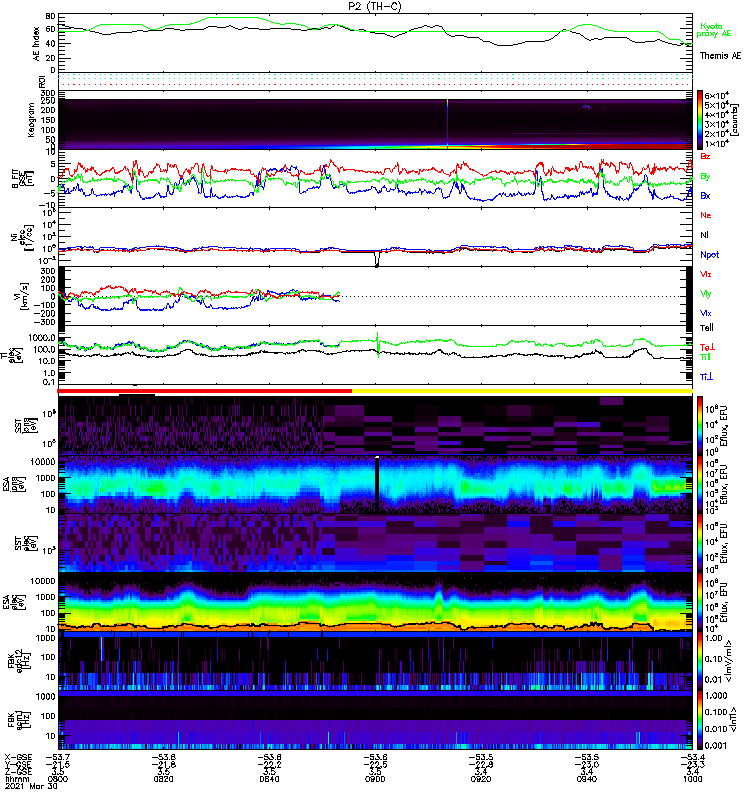Click the 0900 time tick label
Screen dimensions: 750x800
(x=375, y=779)
